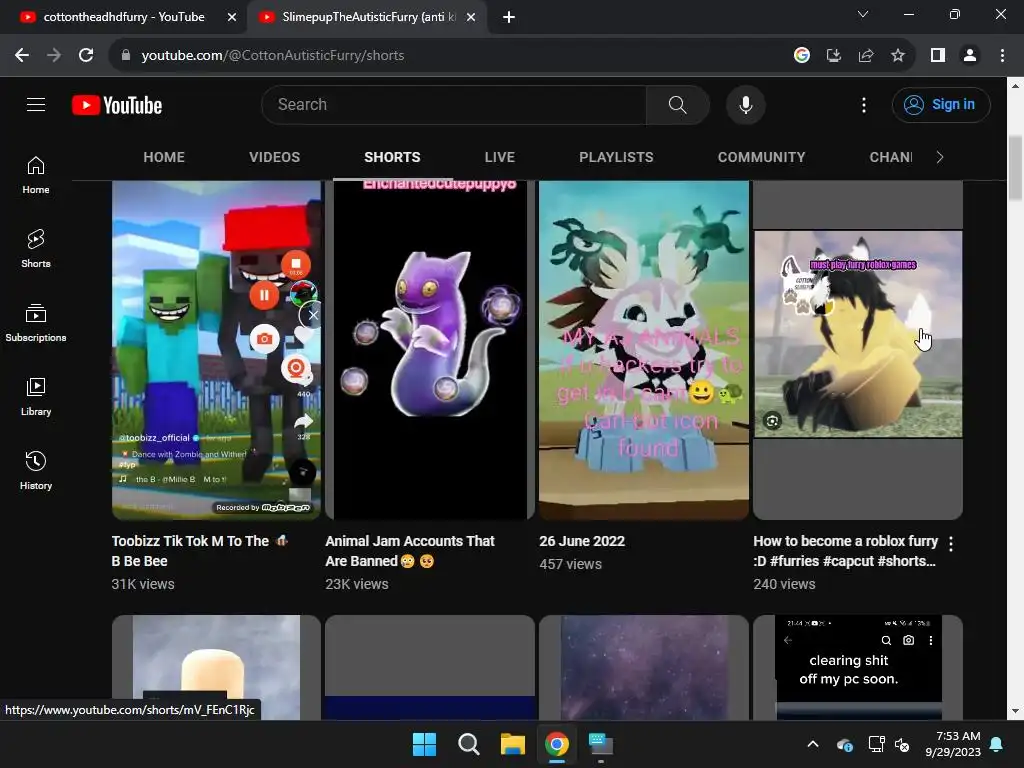Select the SHORTS channel tab
The height and width of the screenshot is (768, 1024).
tap(392, 157)
